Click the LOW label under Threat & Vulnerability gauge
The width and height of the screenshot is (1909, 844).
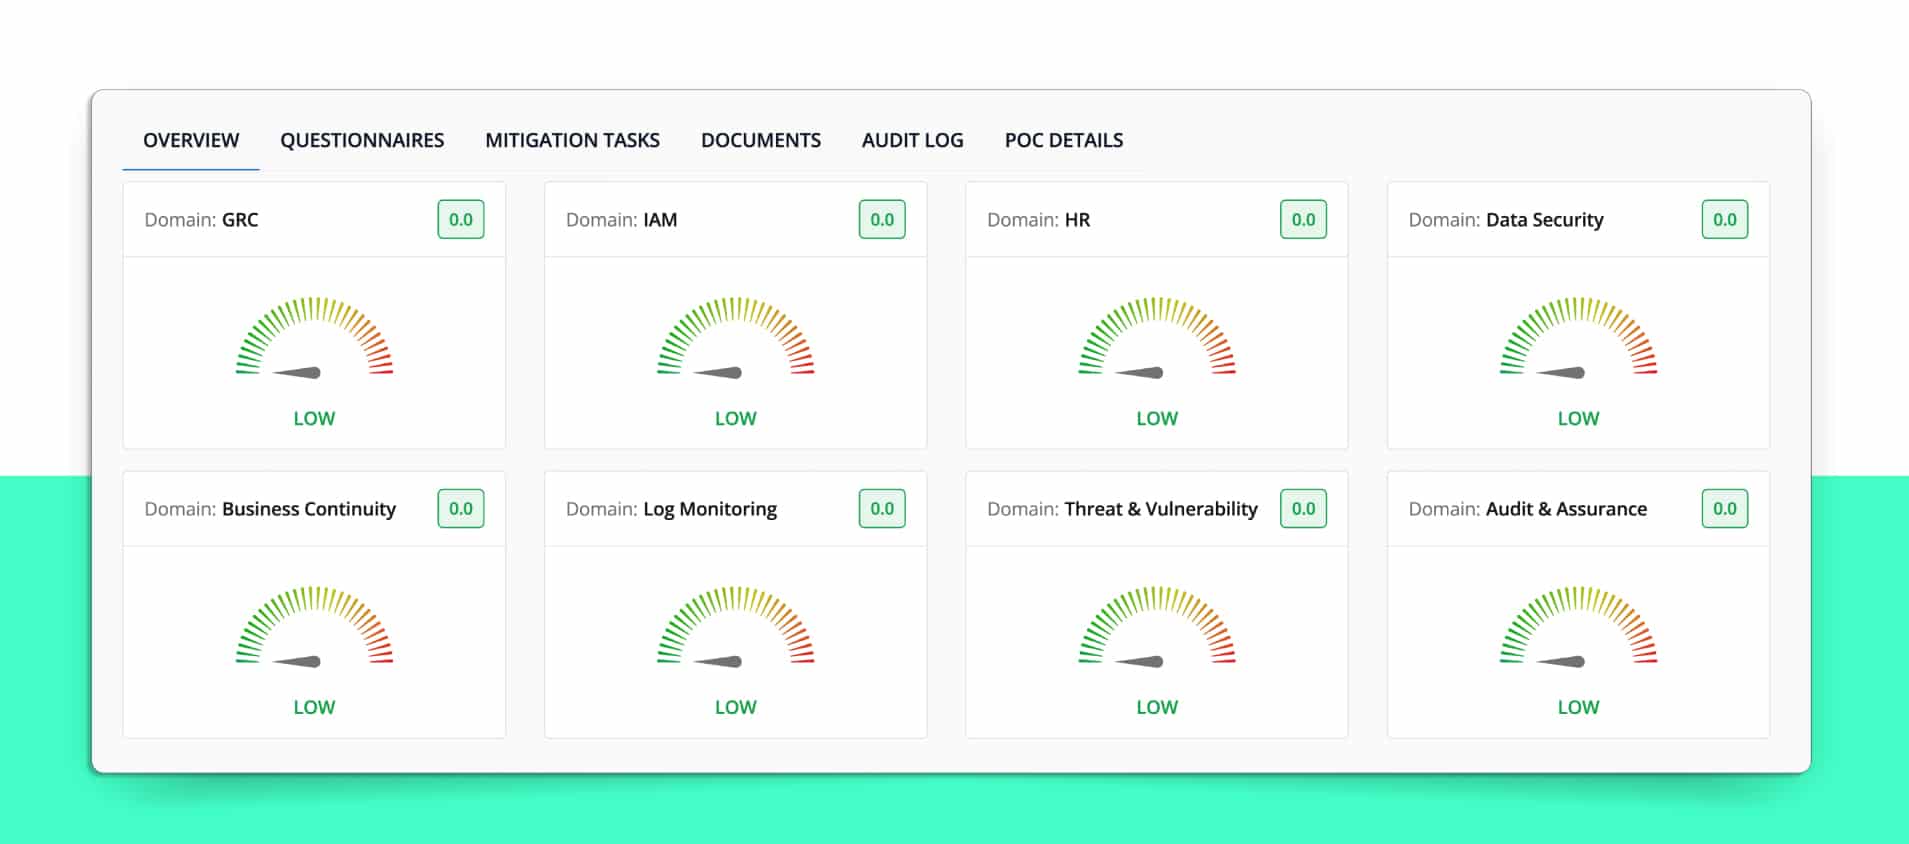pyautogui.click(x=1157, y=707)
